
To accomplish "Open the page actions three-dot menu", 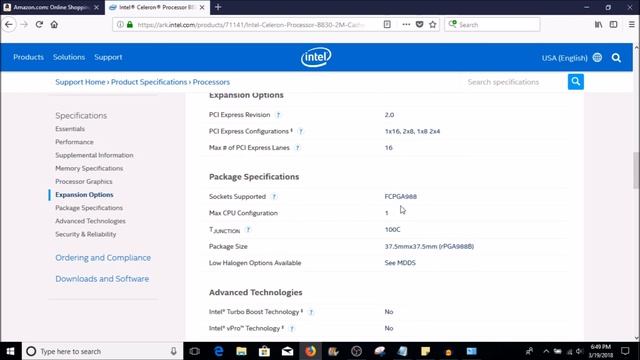I will [x=406, y=24].
